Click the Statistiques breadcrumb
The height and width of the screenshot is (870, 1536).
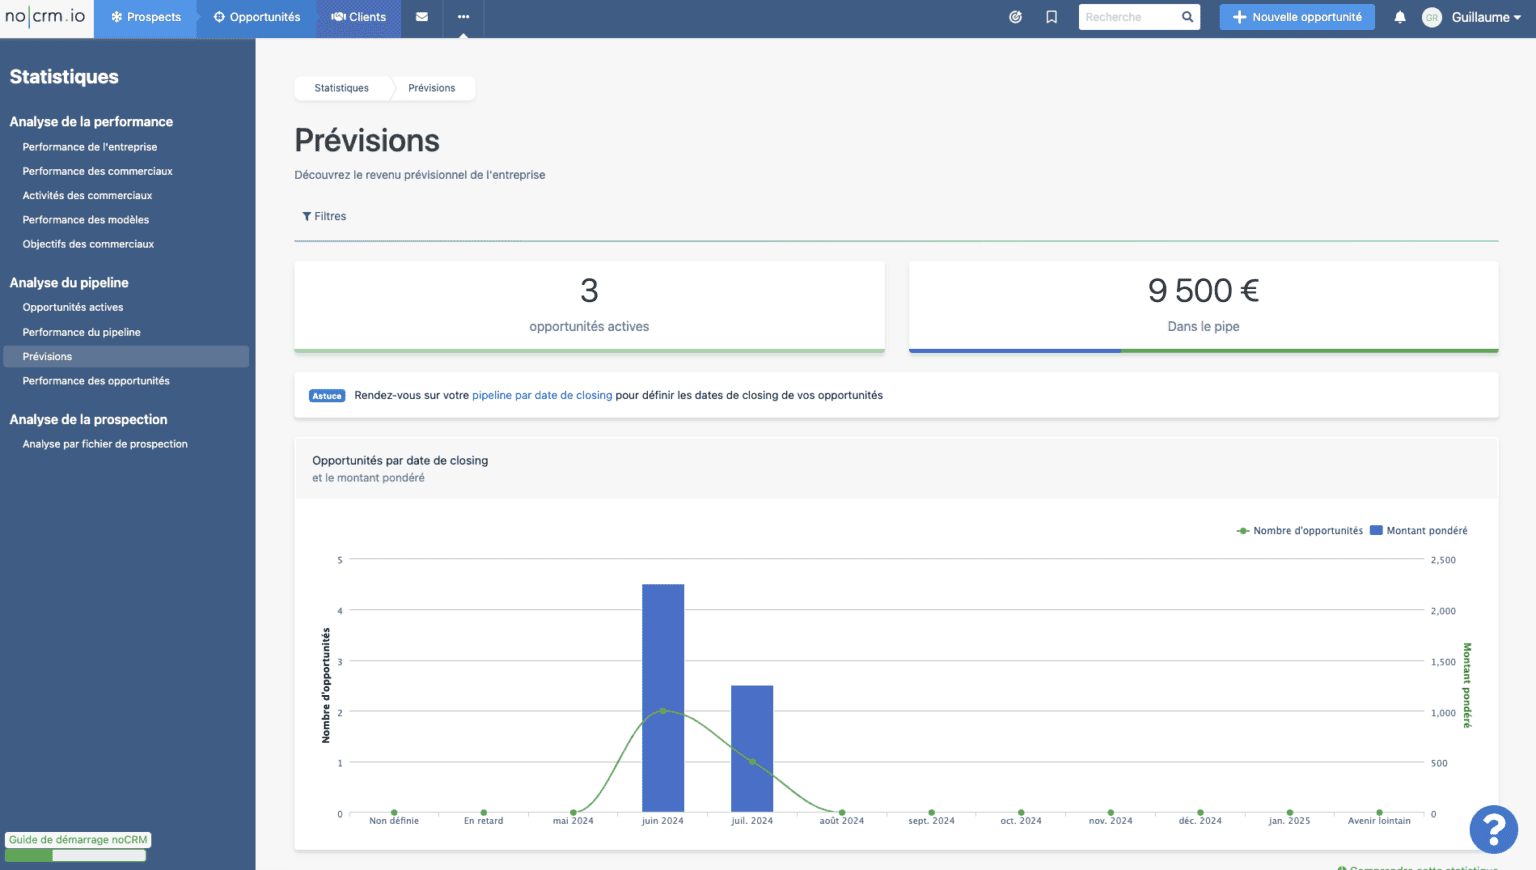pyautogui.click(x=341, y=88)
